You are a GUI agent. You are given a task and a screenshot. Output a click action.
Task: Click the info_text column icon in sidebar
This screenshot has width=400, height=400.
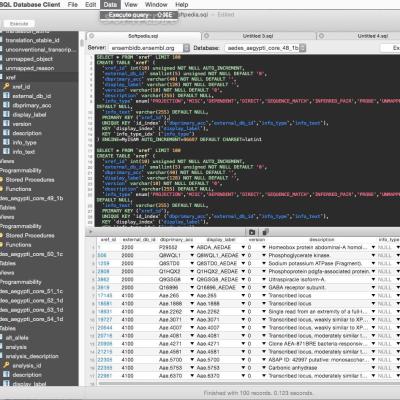6,152
